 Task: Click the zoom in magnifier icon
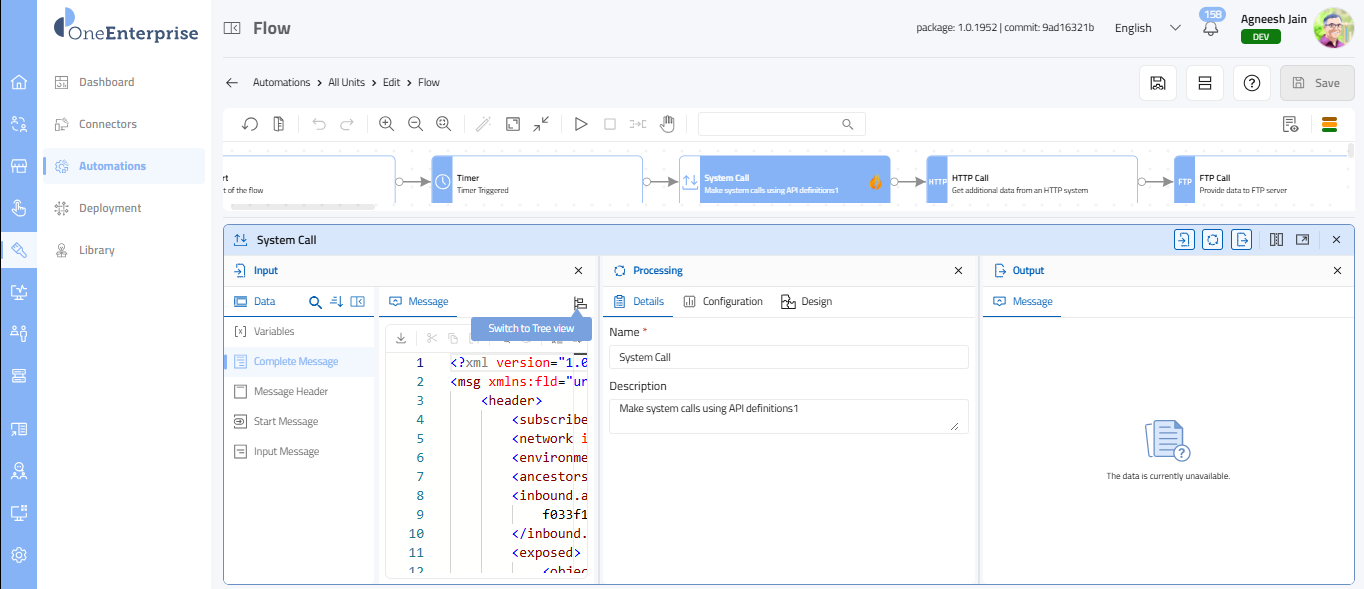(386, 124)
